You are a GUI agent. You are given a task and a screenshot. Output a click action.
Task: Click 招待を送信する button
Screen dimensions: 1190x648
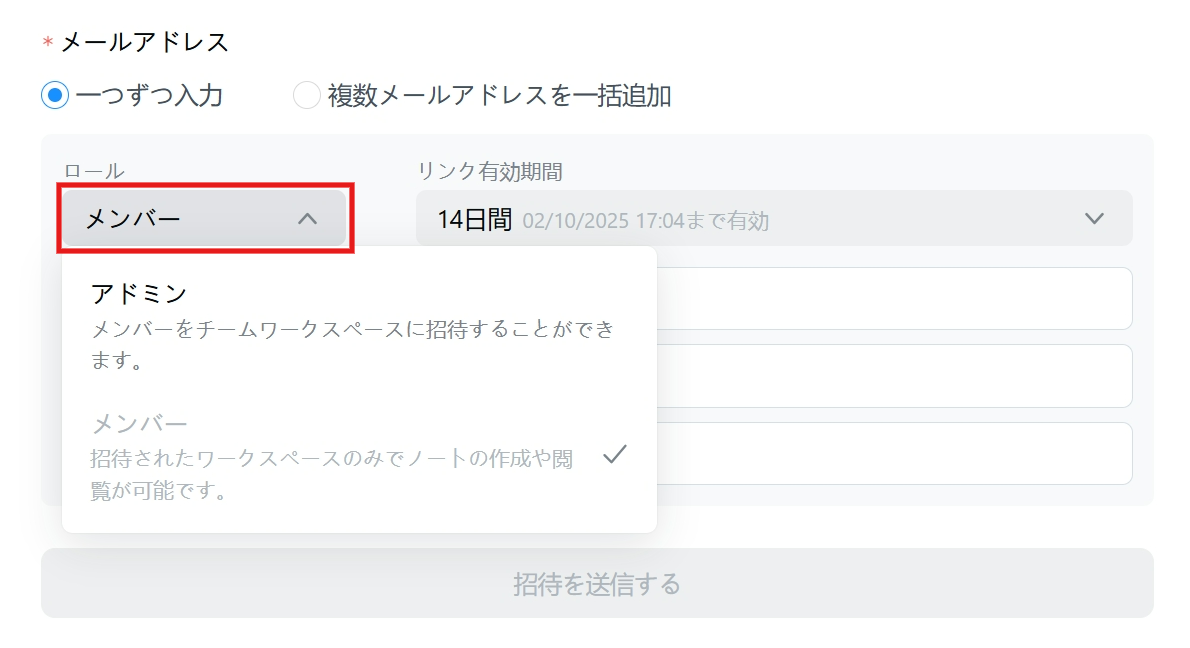[597, 584]
